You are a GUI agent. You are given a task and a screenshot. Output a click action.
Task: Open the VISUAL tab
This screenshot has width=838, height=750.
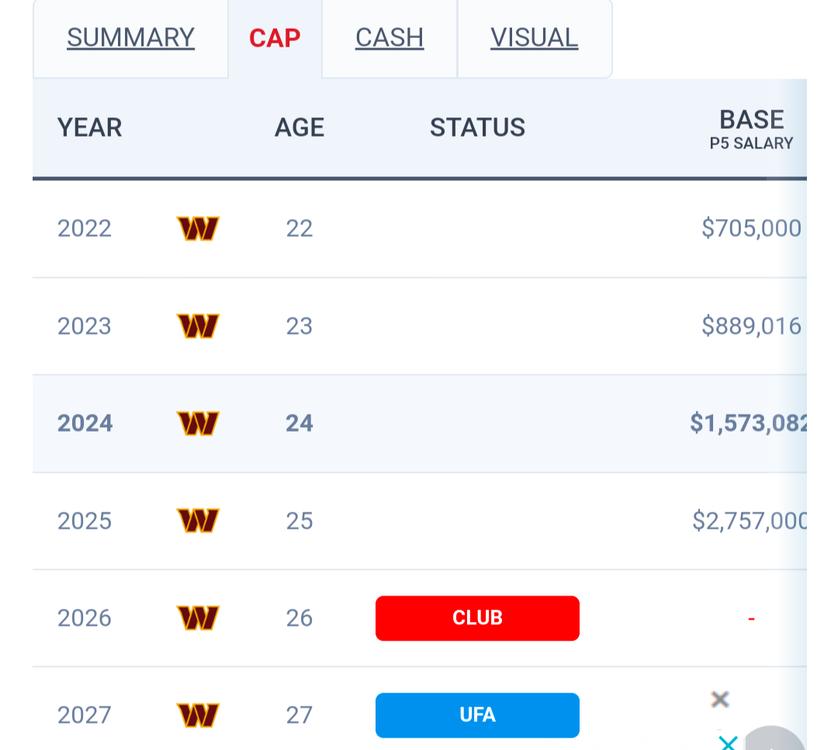534,38
